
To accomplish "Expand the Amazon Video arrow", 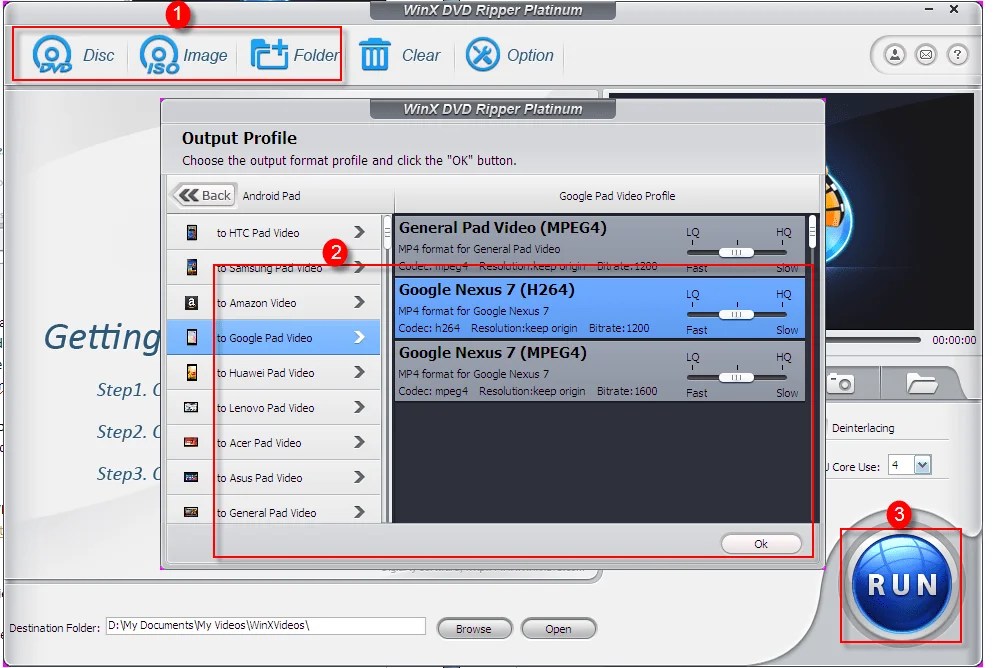I will coord(360,302).
